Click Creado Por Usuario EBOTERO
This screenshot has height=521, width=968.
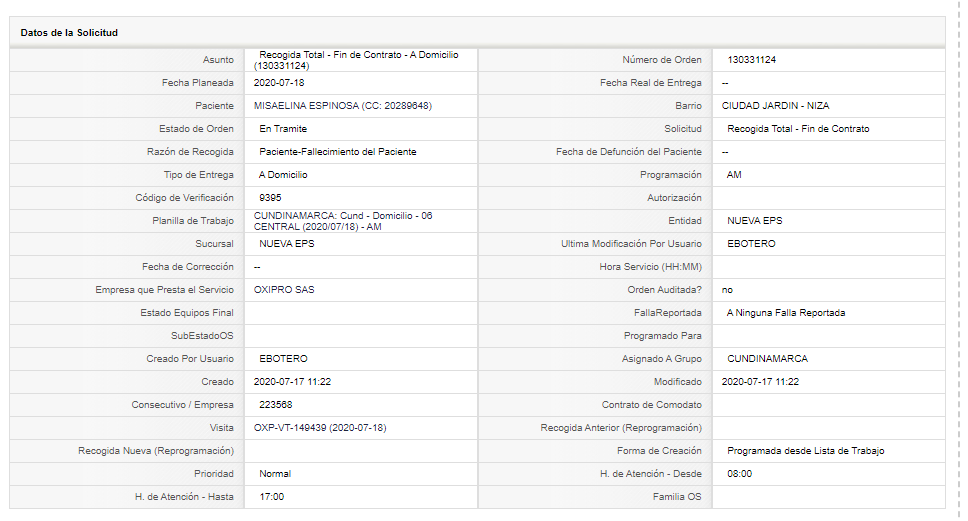point(283,359)
